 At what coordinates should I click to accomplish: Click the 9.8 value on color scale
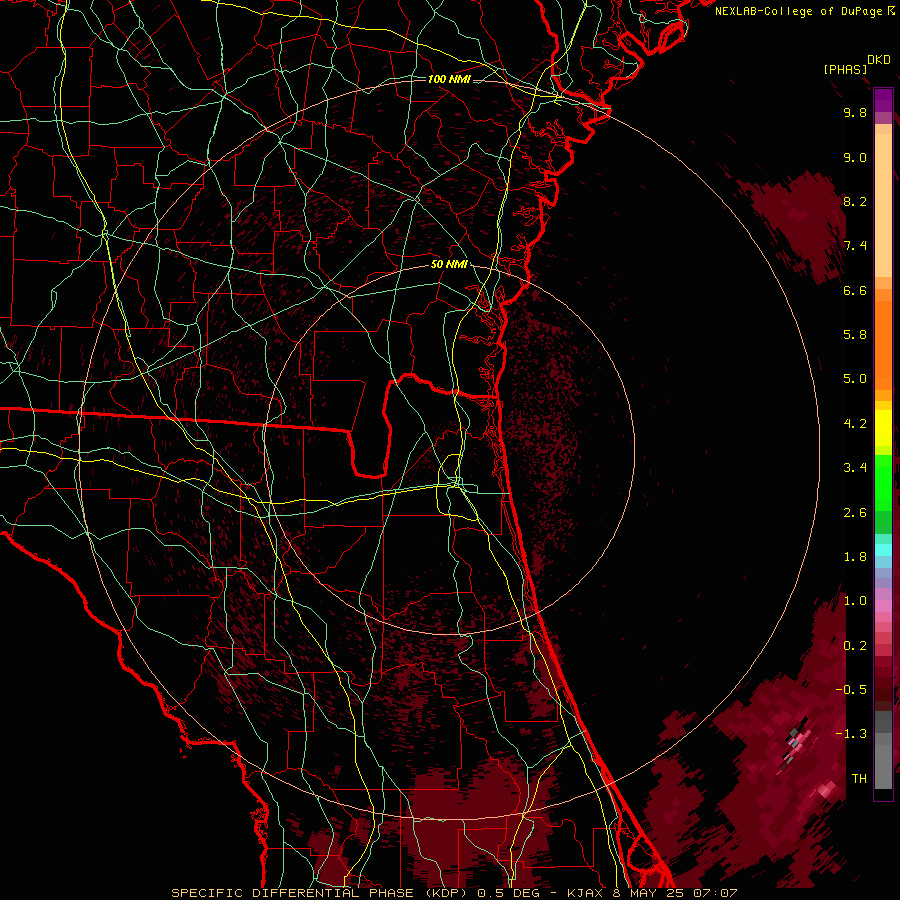click(855, 112)
